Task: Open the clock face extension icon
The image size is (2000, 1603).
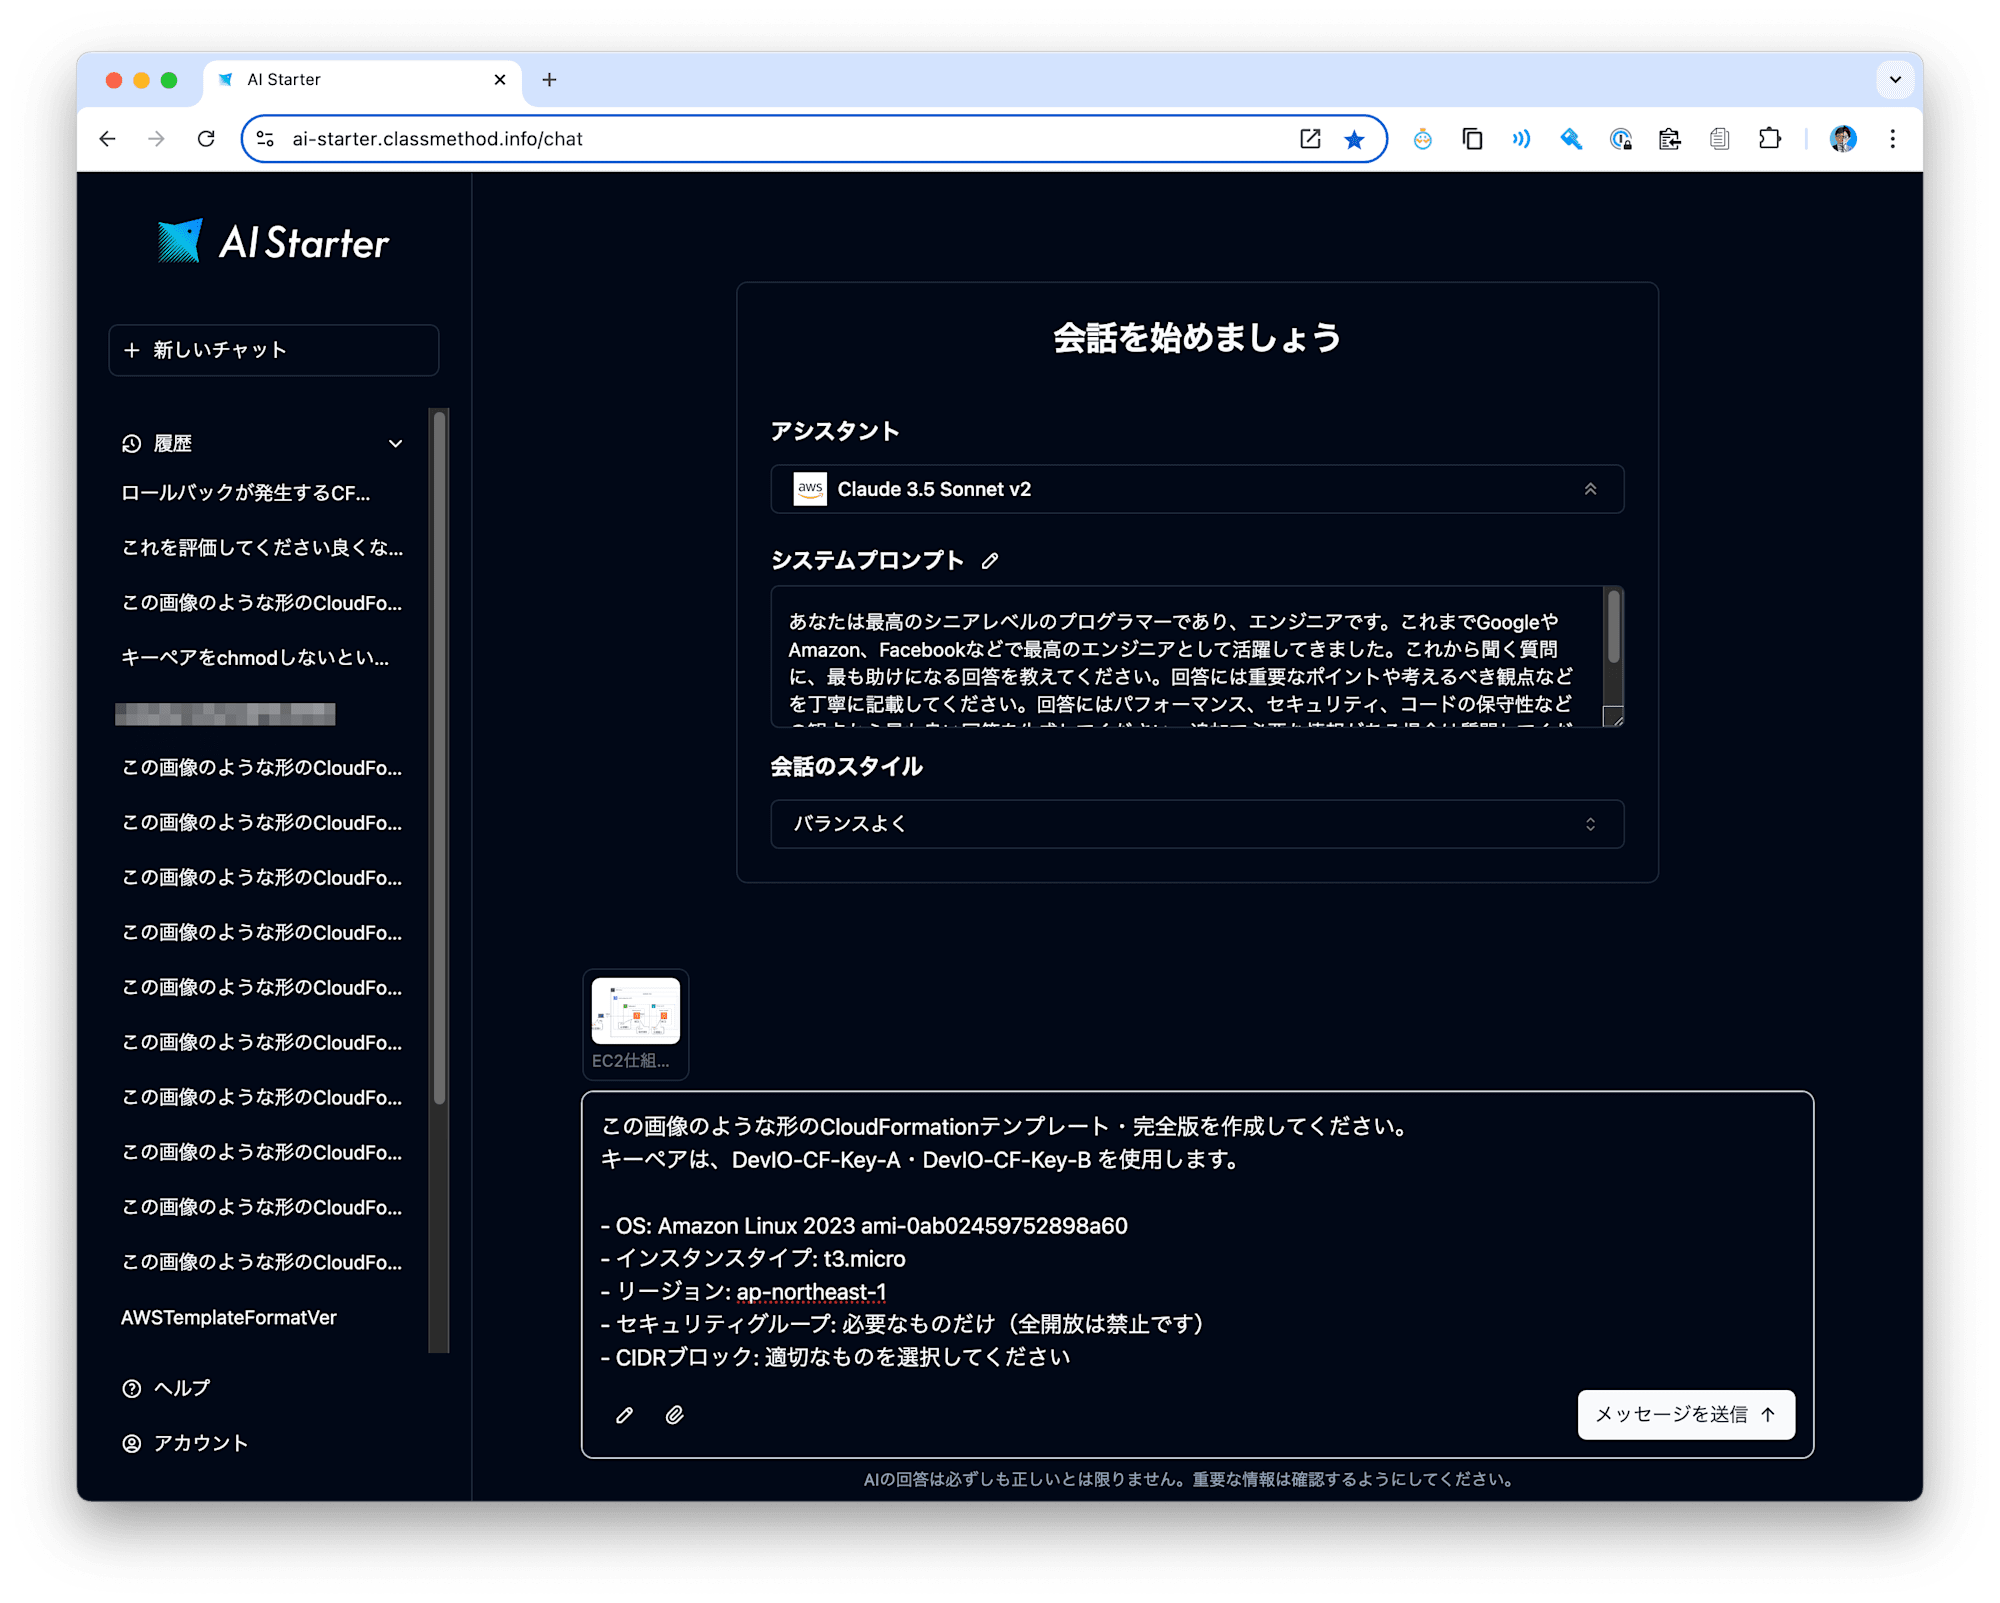Action: pos(1423,139)
